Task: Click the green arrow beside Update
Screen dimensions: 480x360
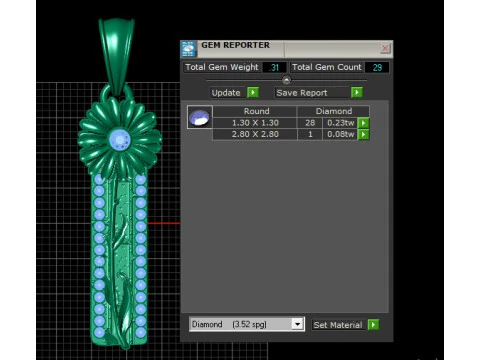Action: [253, 92]
